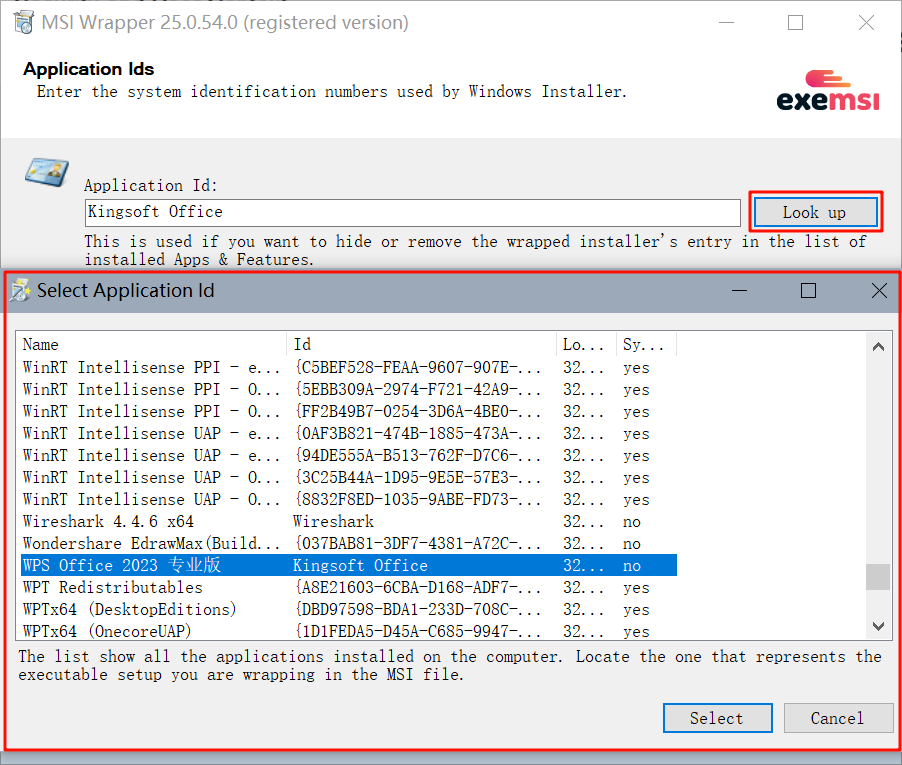
Task: Select the Wireshark 4.4.6 x64 entry
Action: 108,522
